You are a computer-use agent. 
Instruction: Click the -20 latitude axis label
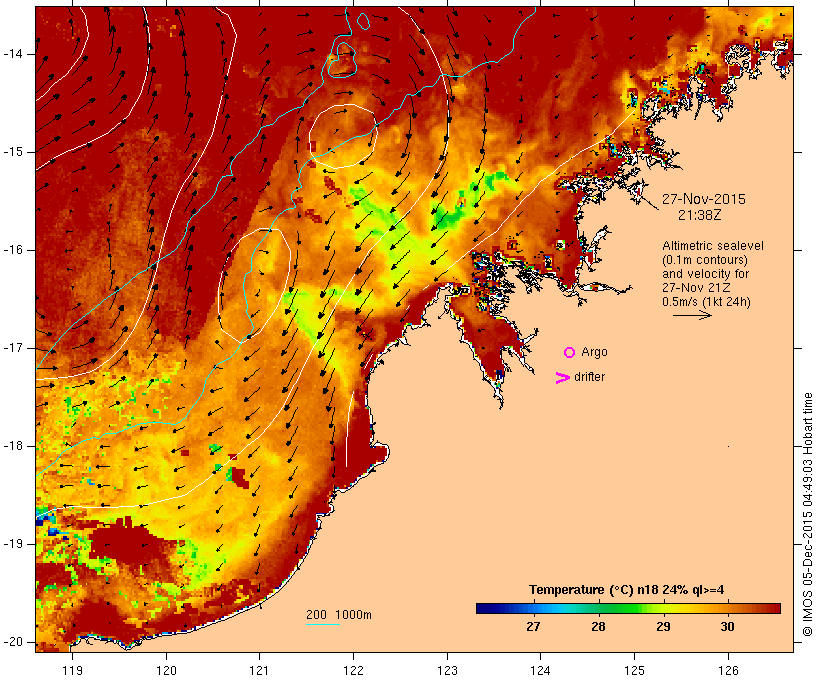13,642
